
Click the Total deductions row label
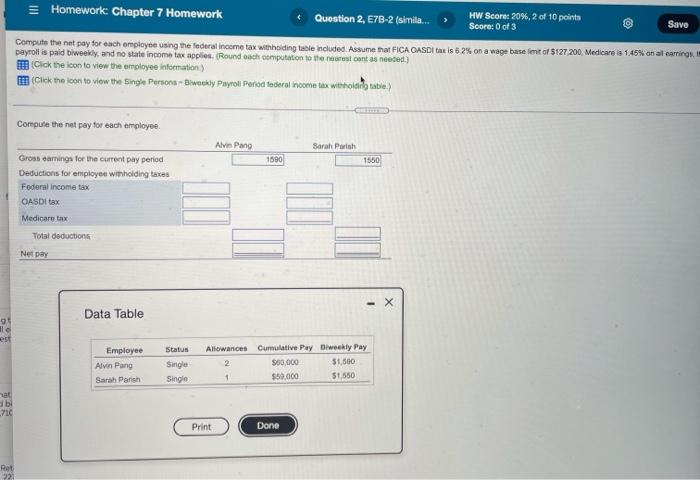pyautogui.click(x=61, y=236)
